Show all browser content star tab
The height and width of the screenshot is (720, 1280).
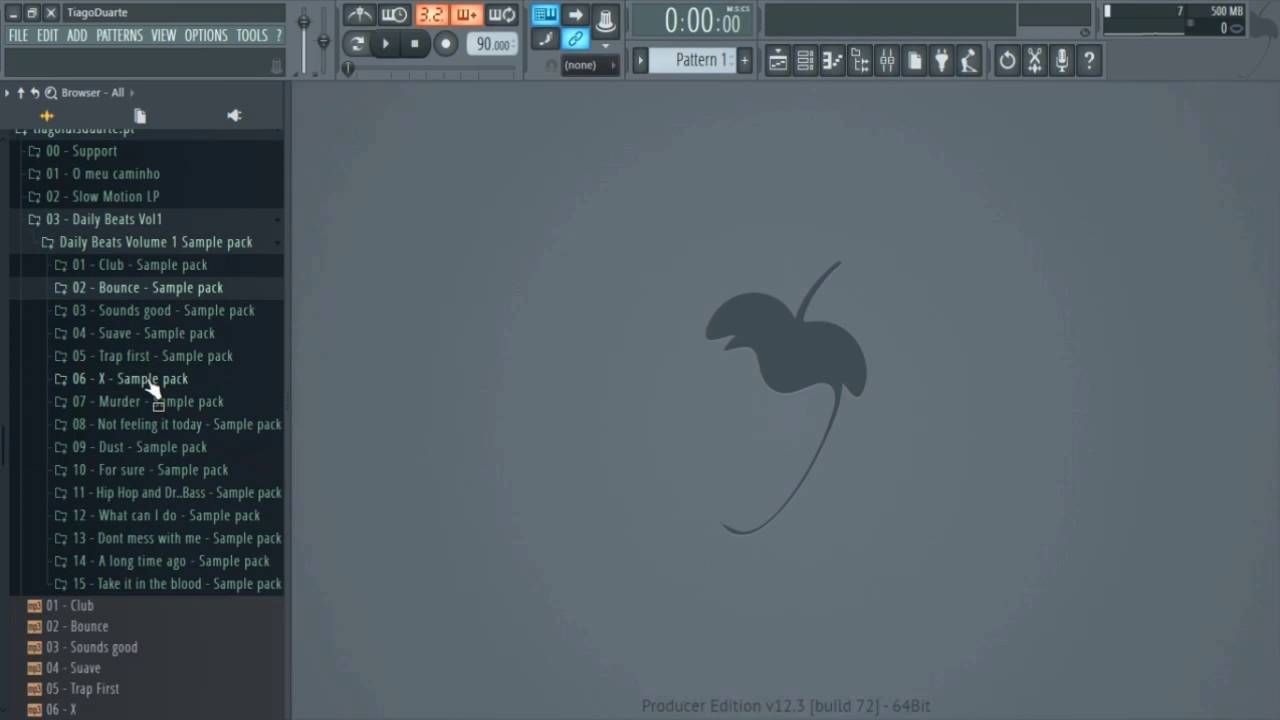47,116
